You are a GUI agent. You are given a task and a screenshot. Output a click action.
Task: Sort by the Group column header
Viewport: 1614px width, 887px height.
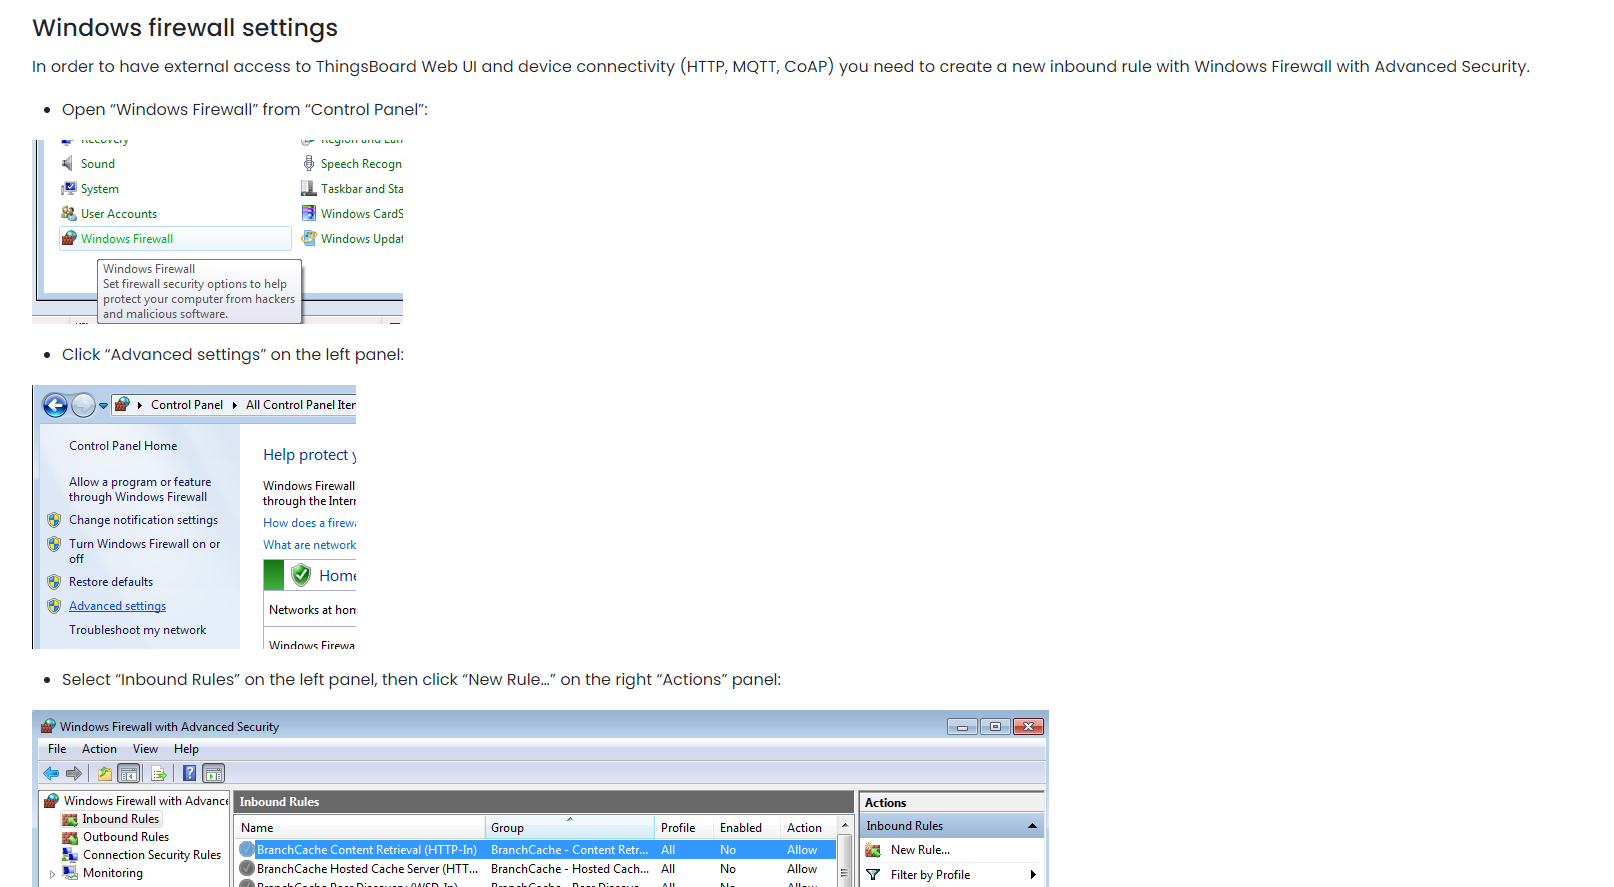click(x=570, y=828)
